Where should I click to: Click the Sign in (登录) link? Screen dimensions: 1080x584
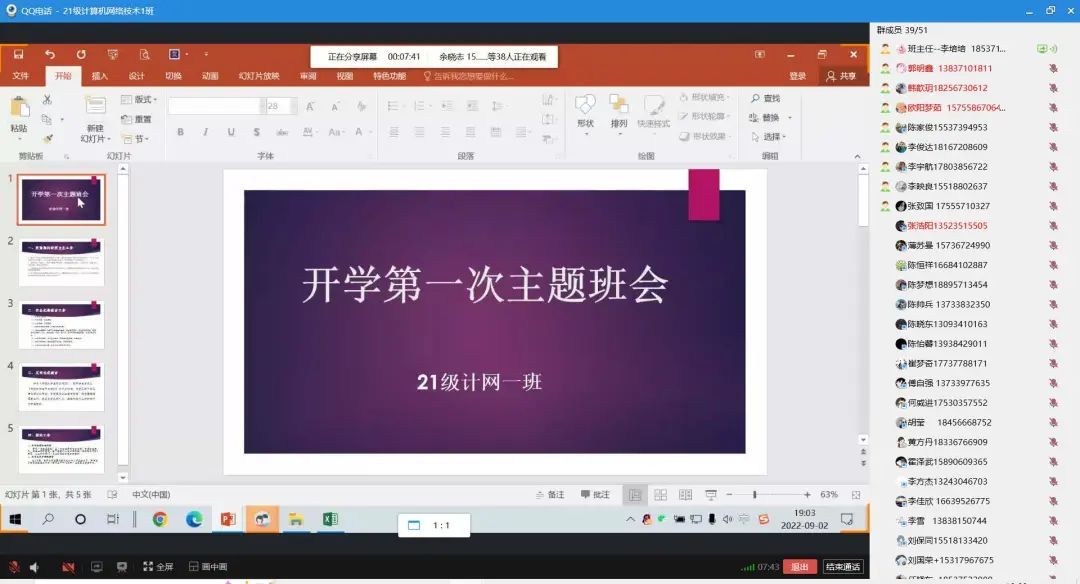coord(798,76)
